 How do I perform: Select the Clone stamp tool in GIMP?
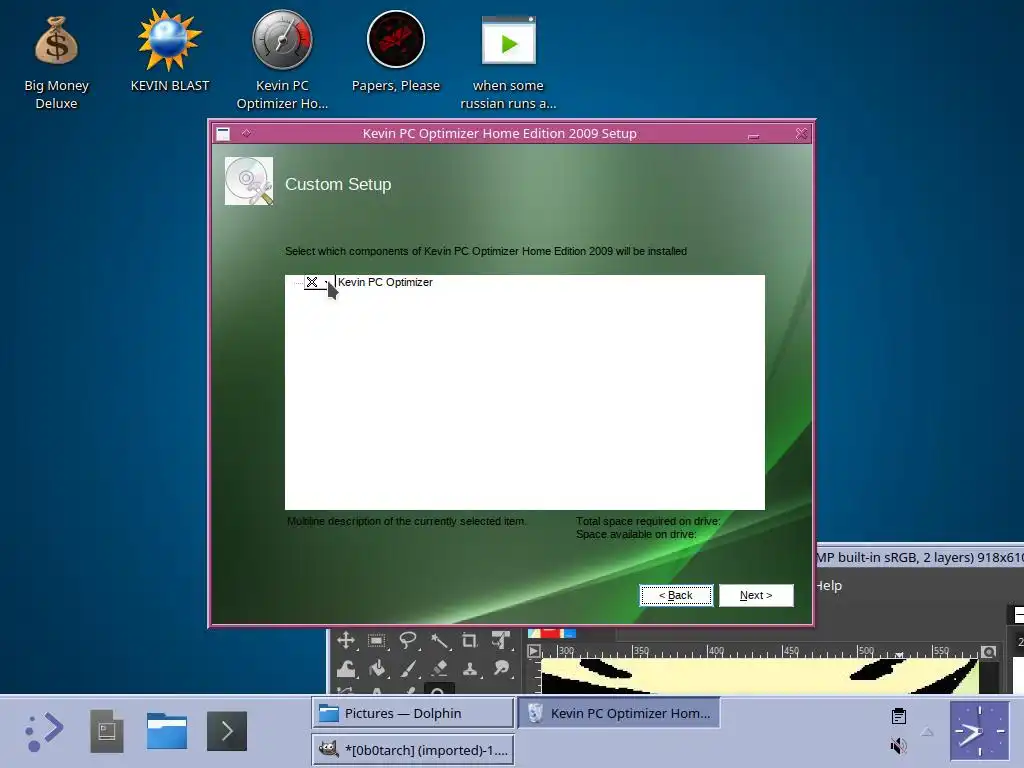(x=470, y=669)
